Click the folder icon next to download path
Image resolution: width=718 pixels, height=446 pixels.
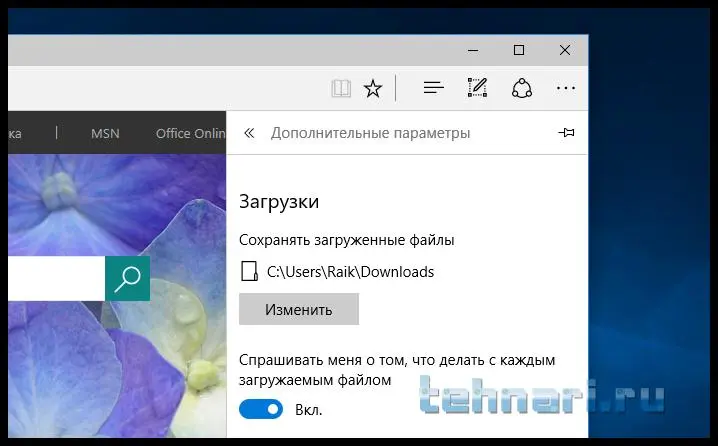point(249,271)
